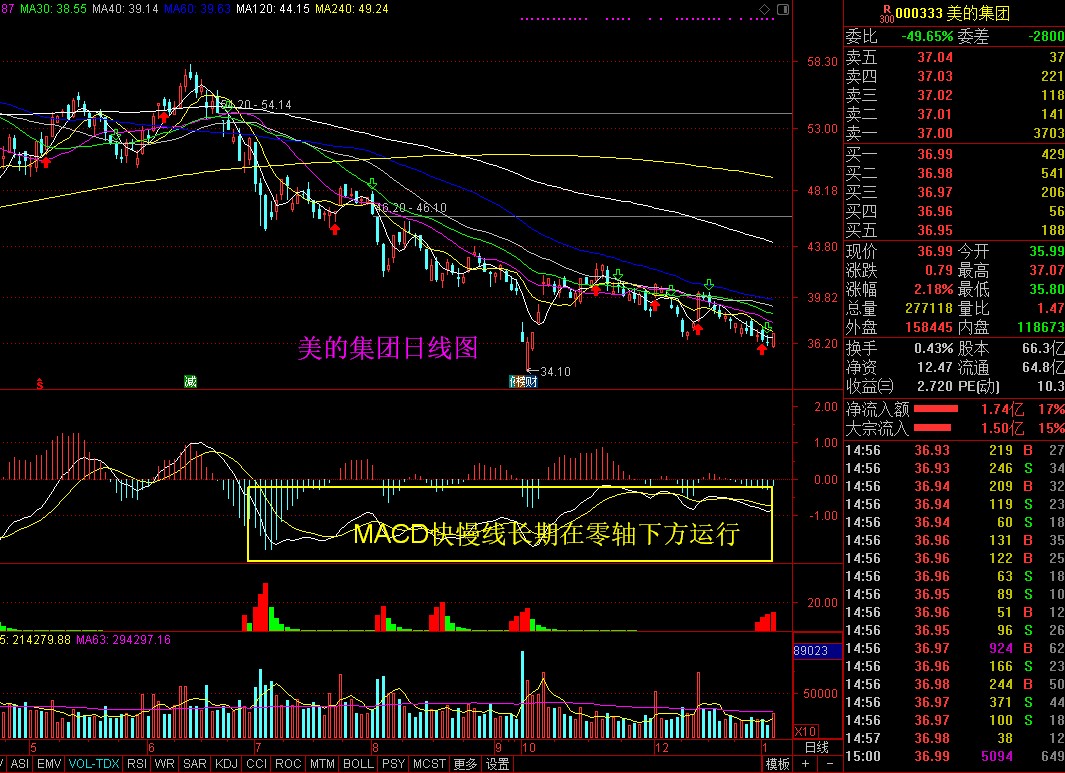Select the 卖一 37.00 ask row
Image resolution: width=1065 pixels, height=773 pixels.
[954, 133]
